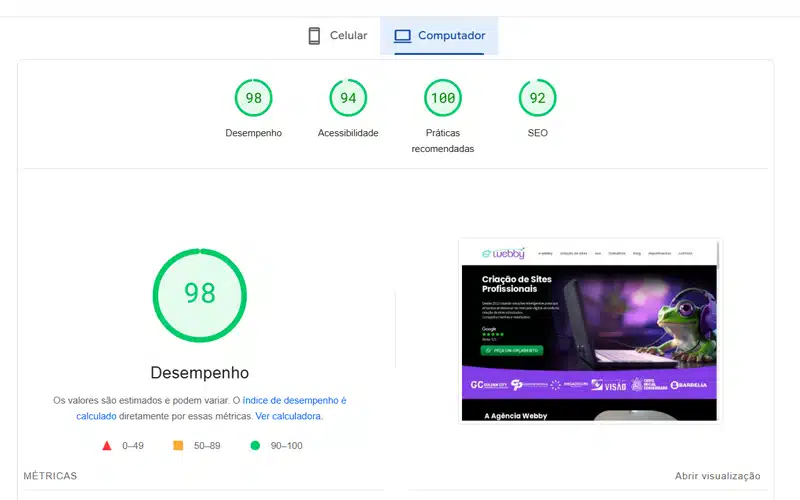Viewport: 800px width, 500px height.
Task: Click Abrir visualização button
Action: click(717, 476)
